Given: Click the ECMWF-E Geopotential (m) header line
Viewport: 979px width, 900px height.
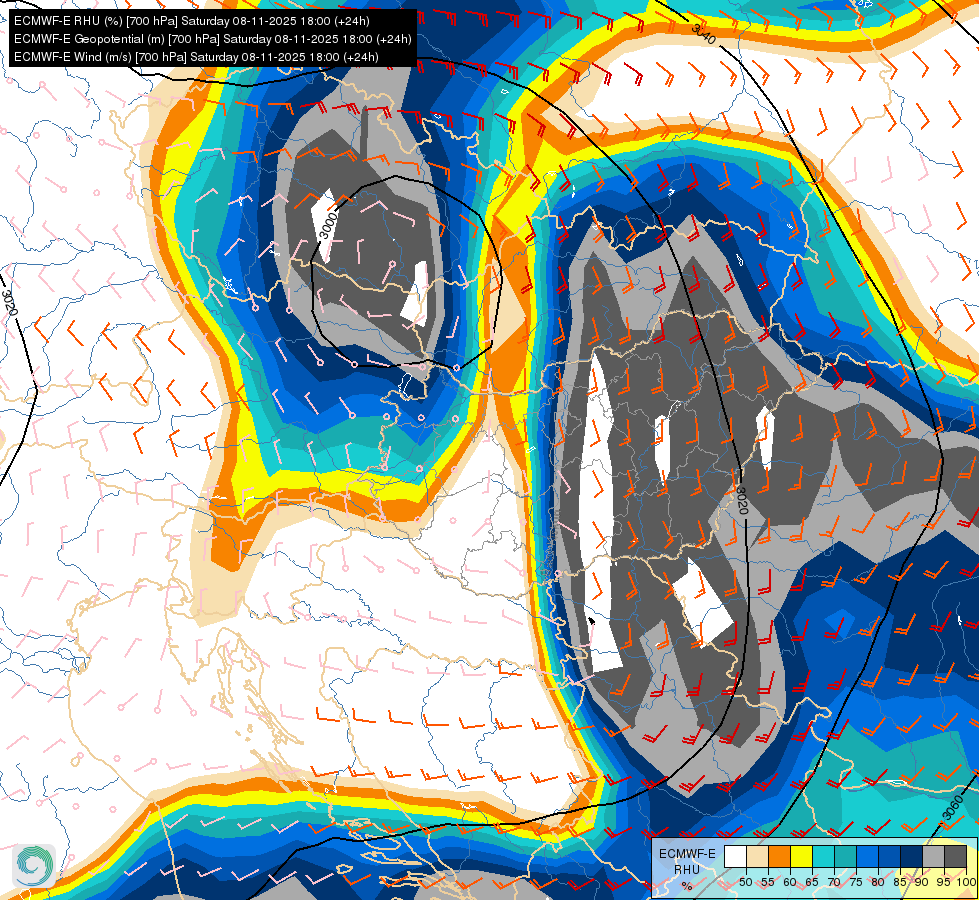Looking at the screenshot, I should 212,39.
